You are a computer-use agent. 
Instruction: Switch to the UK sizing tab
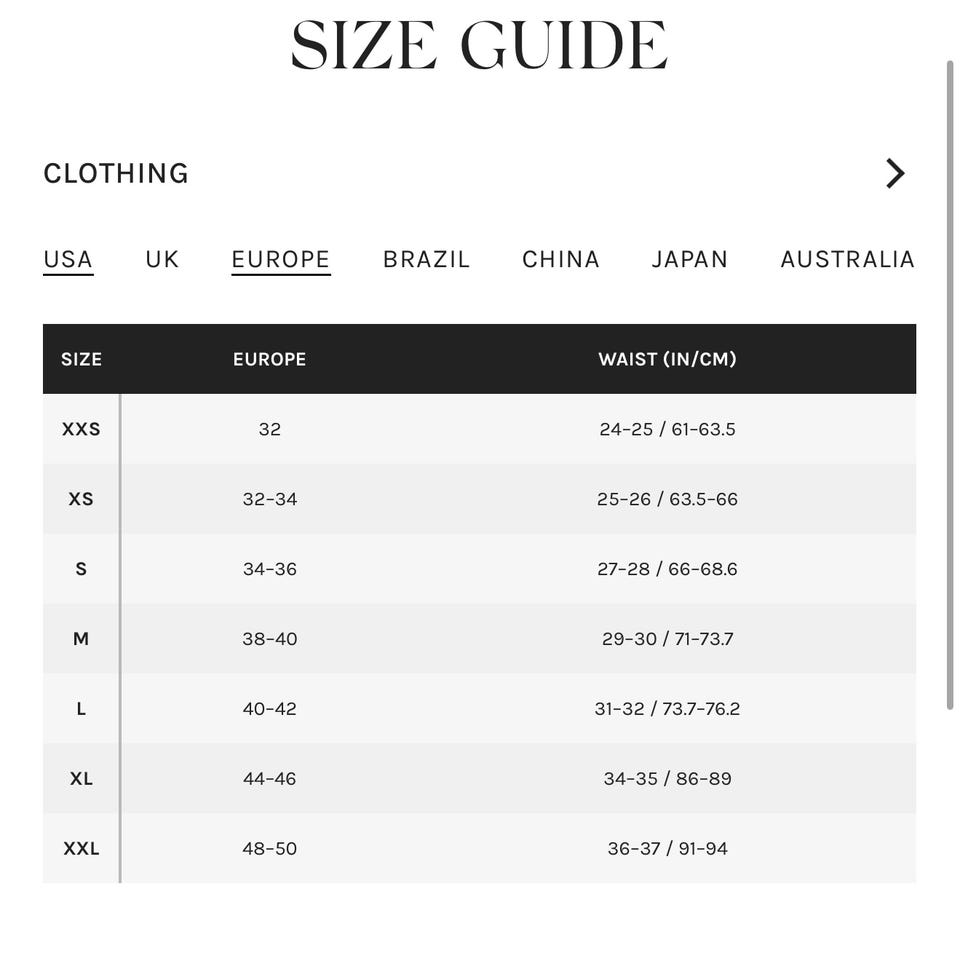[162, 259]
